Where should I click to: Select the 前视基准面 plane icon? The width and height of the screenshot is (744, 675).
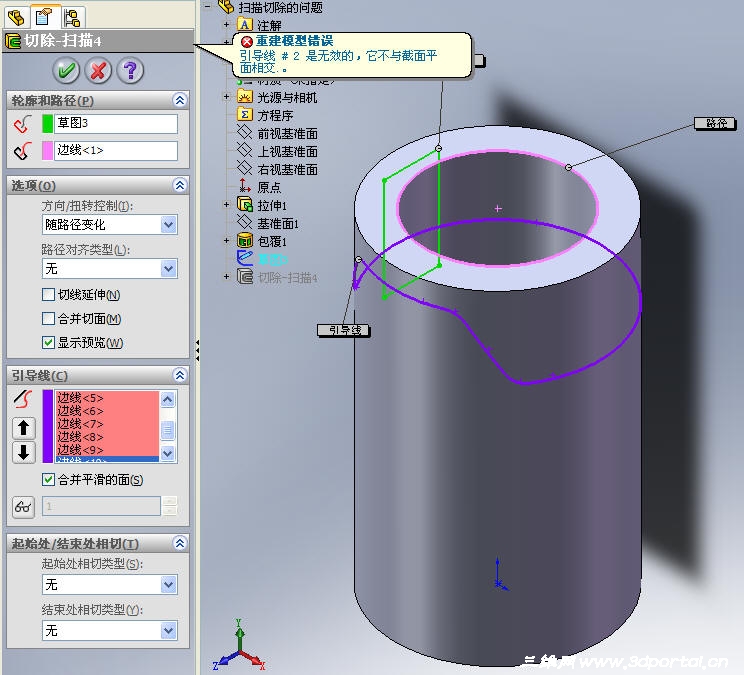pos(245,132)
